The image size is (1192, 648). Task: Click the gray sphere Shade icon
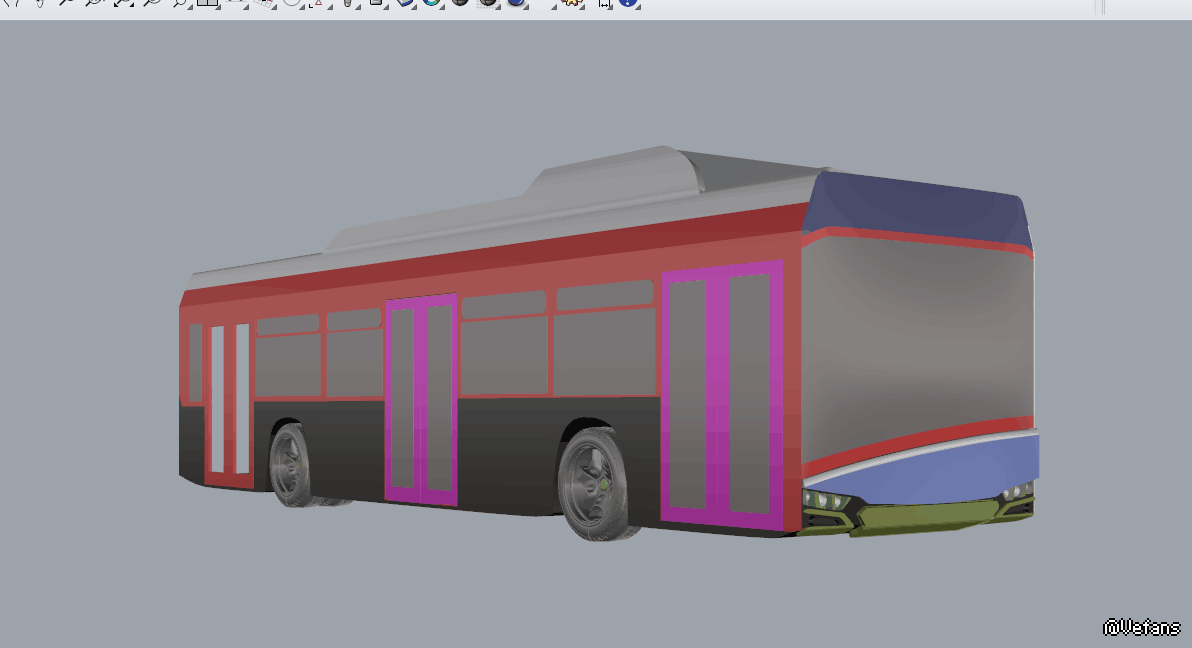click(460, 2)
